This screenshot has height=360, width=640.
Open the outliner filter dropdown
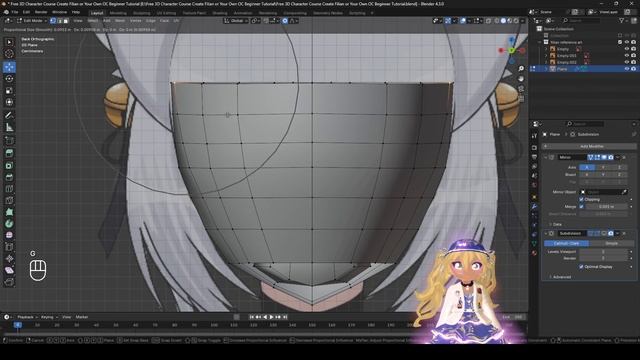tap(623, 20)
